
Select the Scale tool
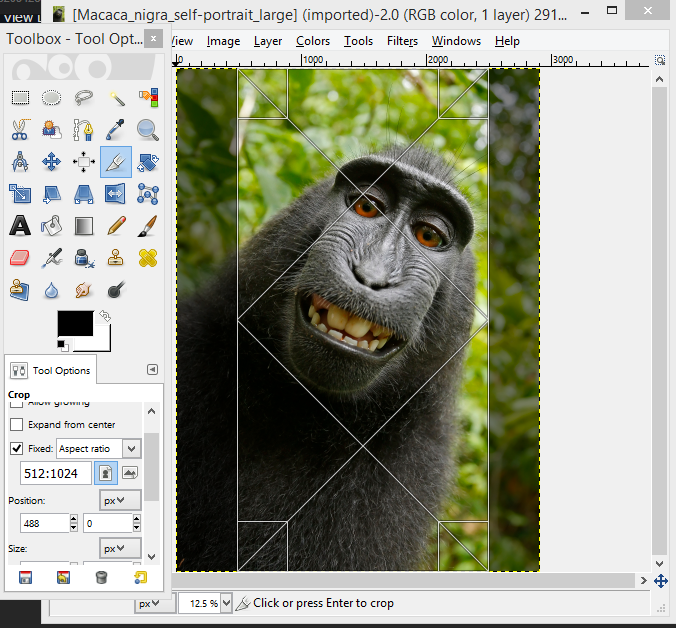click(20, 194)
